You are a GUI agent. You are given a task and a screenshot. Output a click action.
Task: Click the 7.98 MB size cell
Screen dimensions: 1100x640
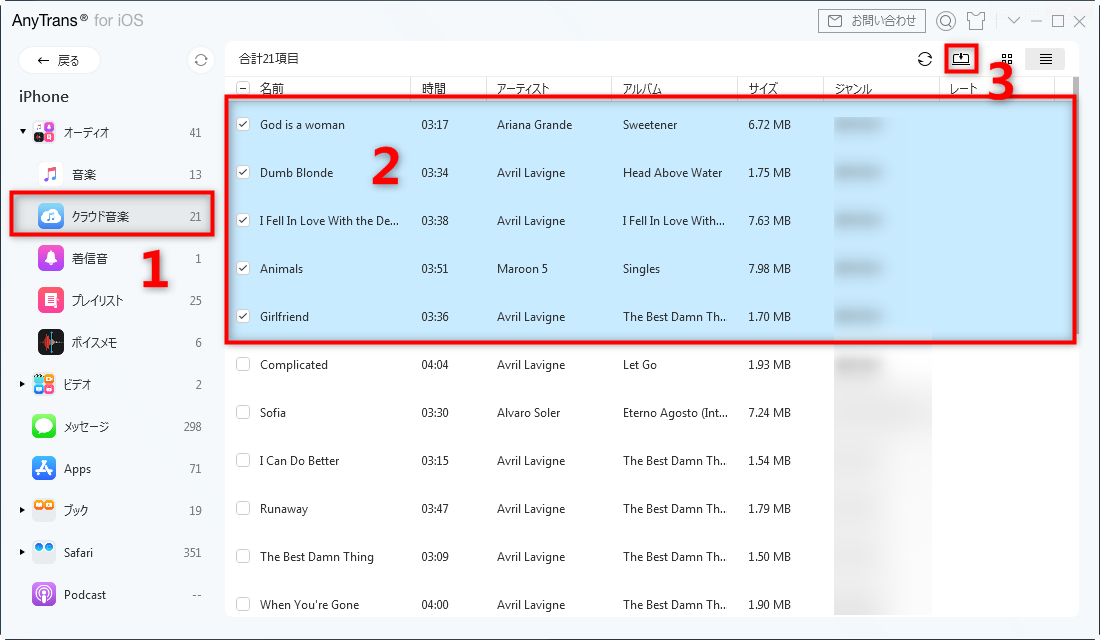pos(769,269)
